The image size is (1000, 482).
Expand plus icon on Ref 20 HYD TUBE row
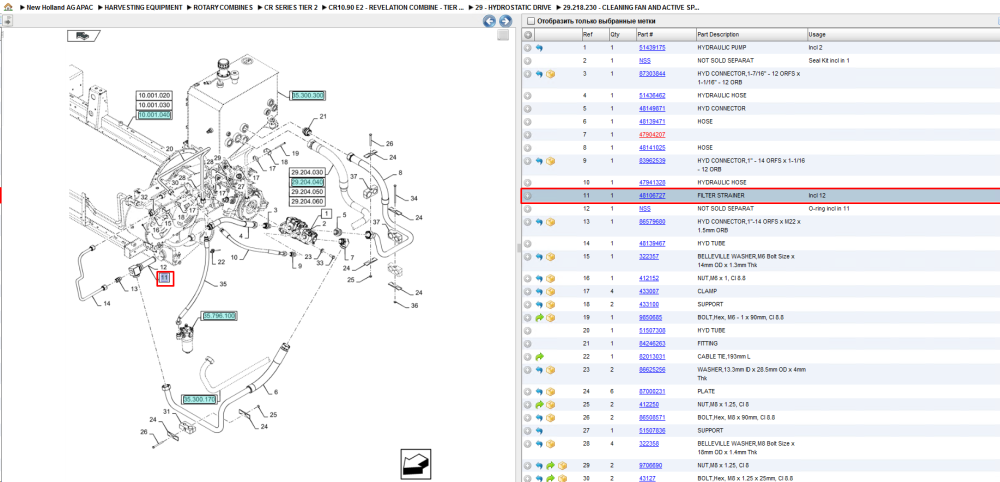527,331
